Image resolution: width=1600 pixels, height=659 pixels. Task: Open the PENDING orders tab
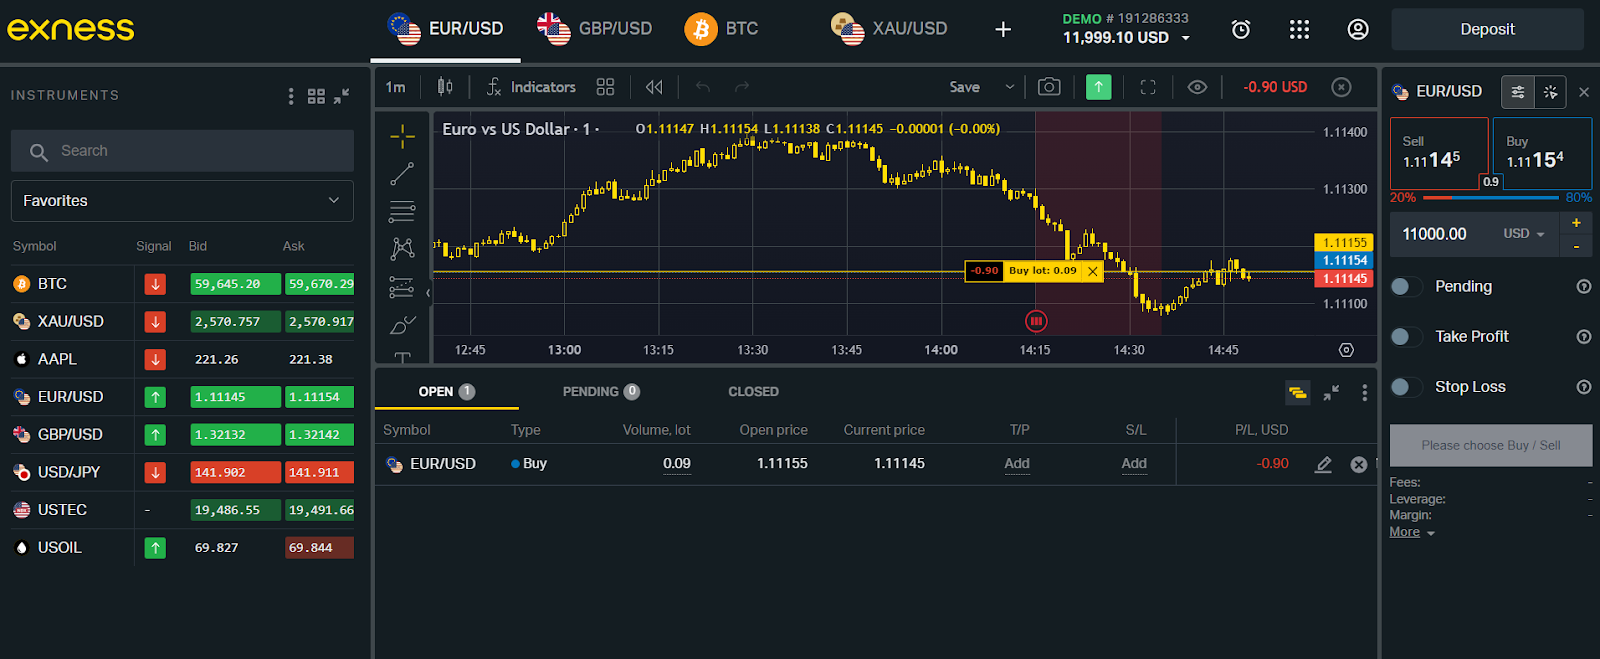pyautogui.click(x=601, y=392)
